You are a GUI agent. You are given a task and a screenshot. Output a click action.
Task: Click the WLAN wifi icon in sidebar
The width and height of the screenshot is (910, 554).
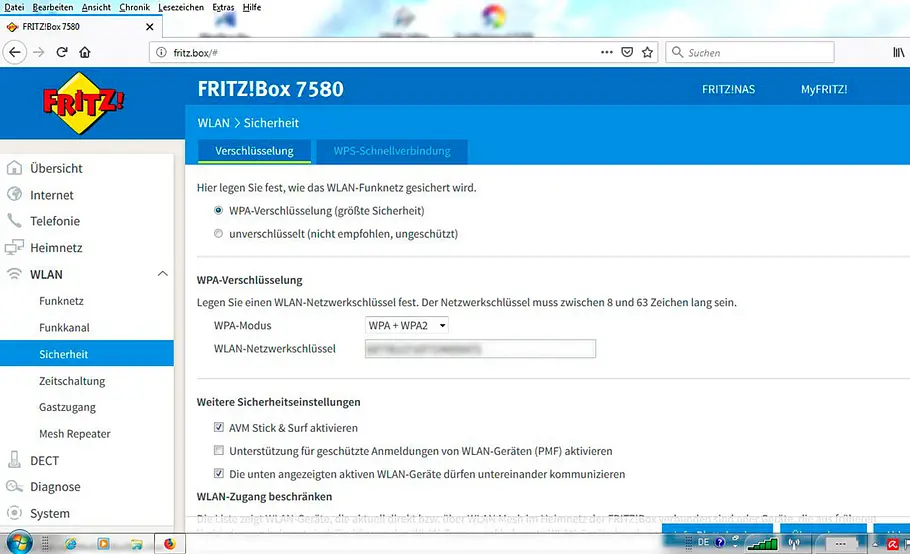(14, 274)
